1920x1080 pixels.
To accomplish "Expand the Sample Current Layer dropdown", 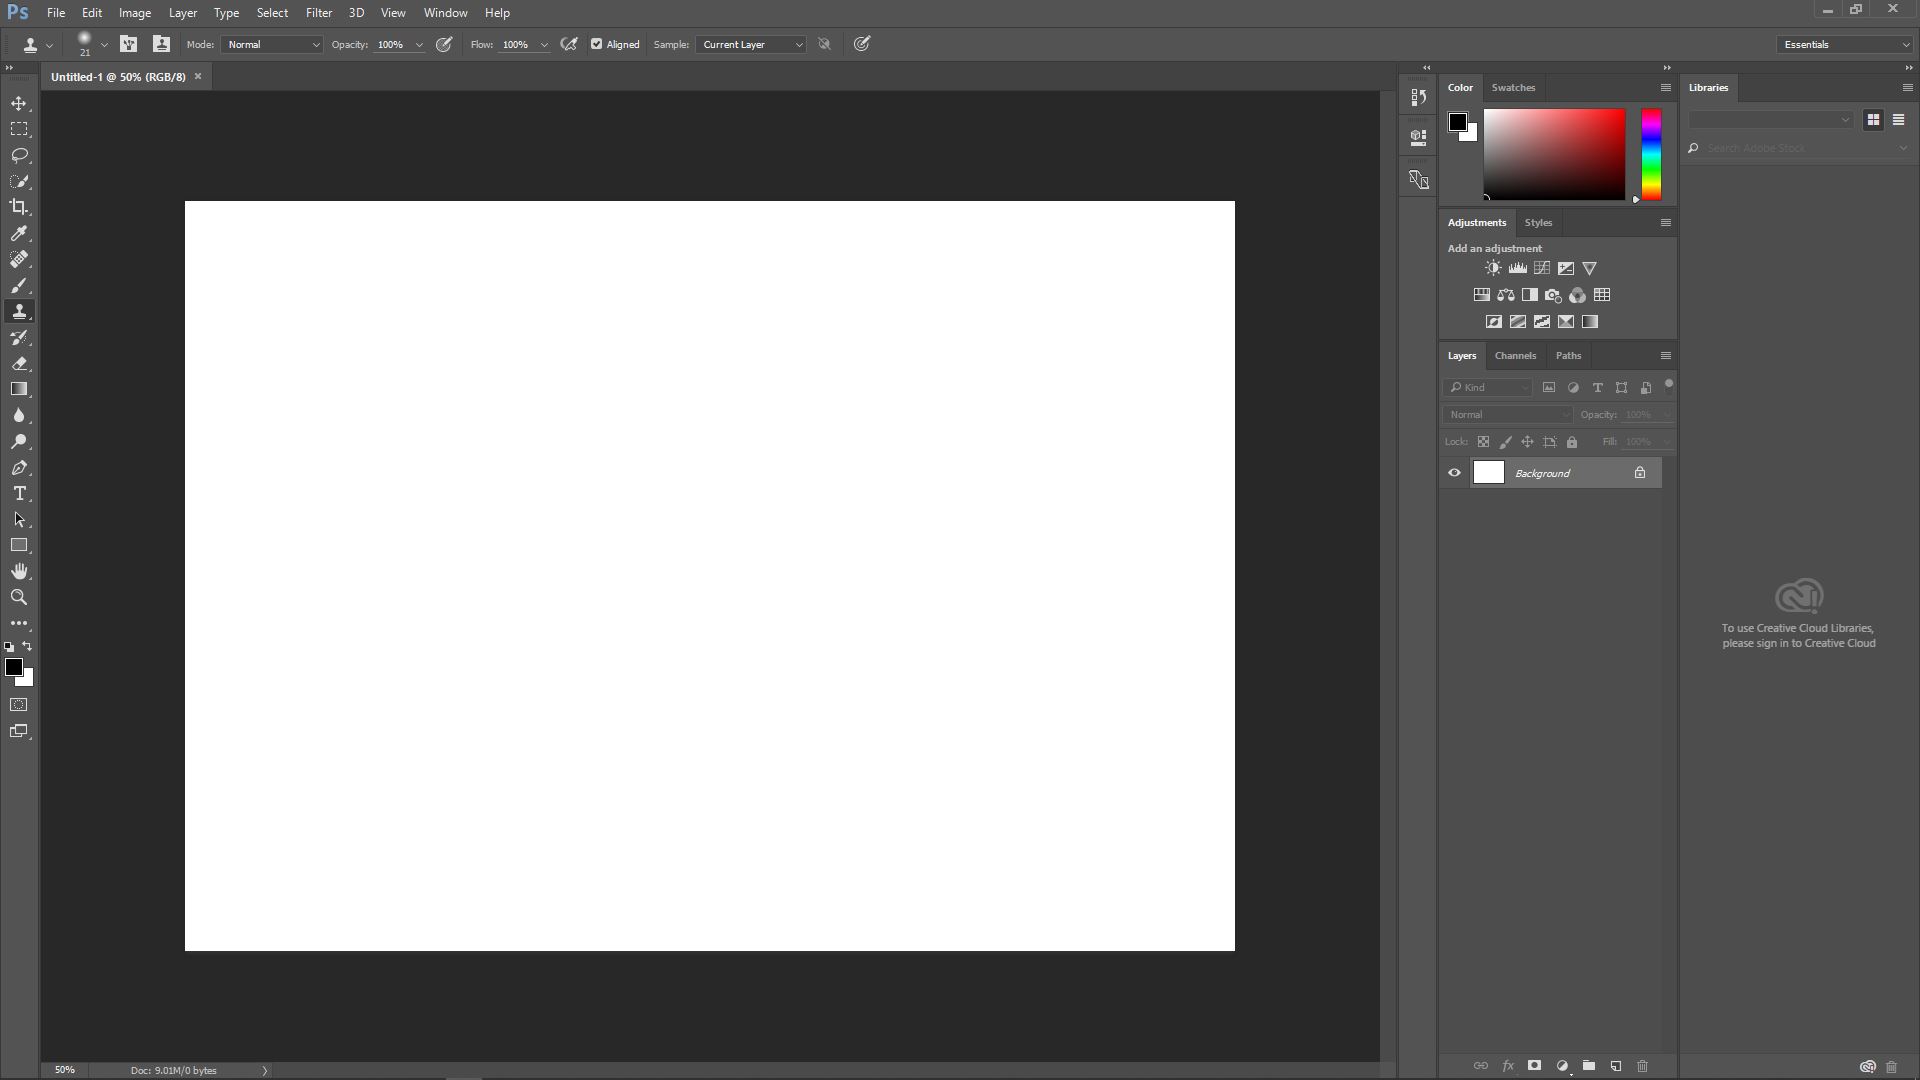I will coord(751,44).
